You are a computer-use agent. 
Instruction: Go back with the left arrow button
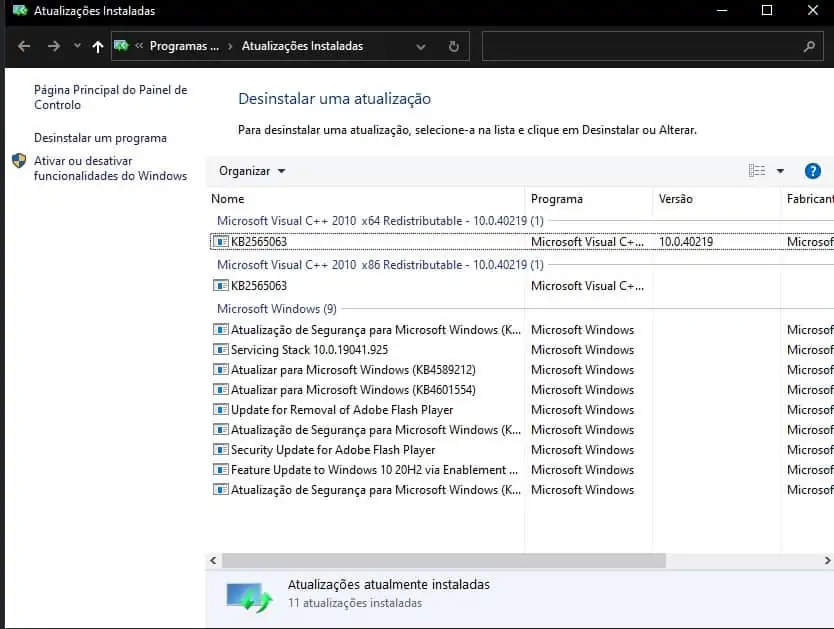[24, 46]
